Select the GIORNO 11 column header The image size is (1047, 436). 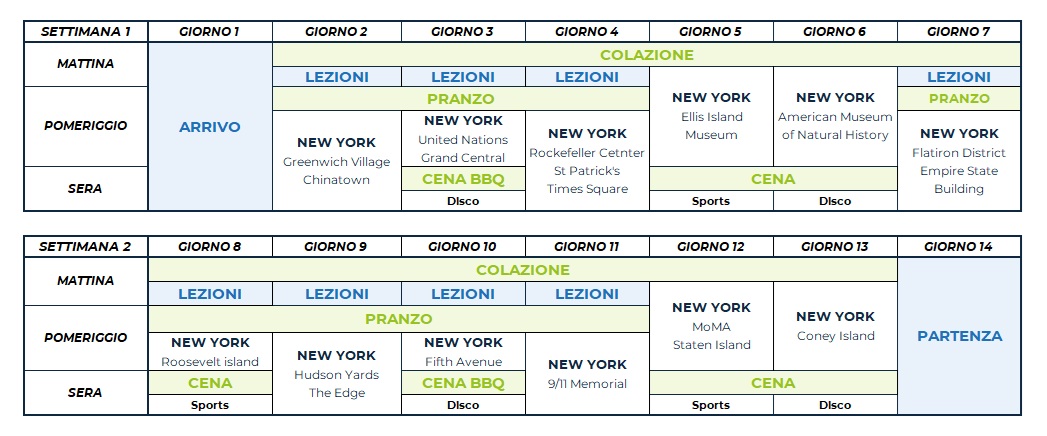[586, 246]
